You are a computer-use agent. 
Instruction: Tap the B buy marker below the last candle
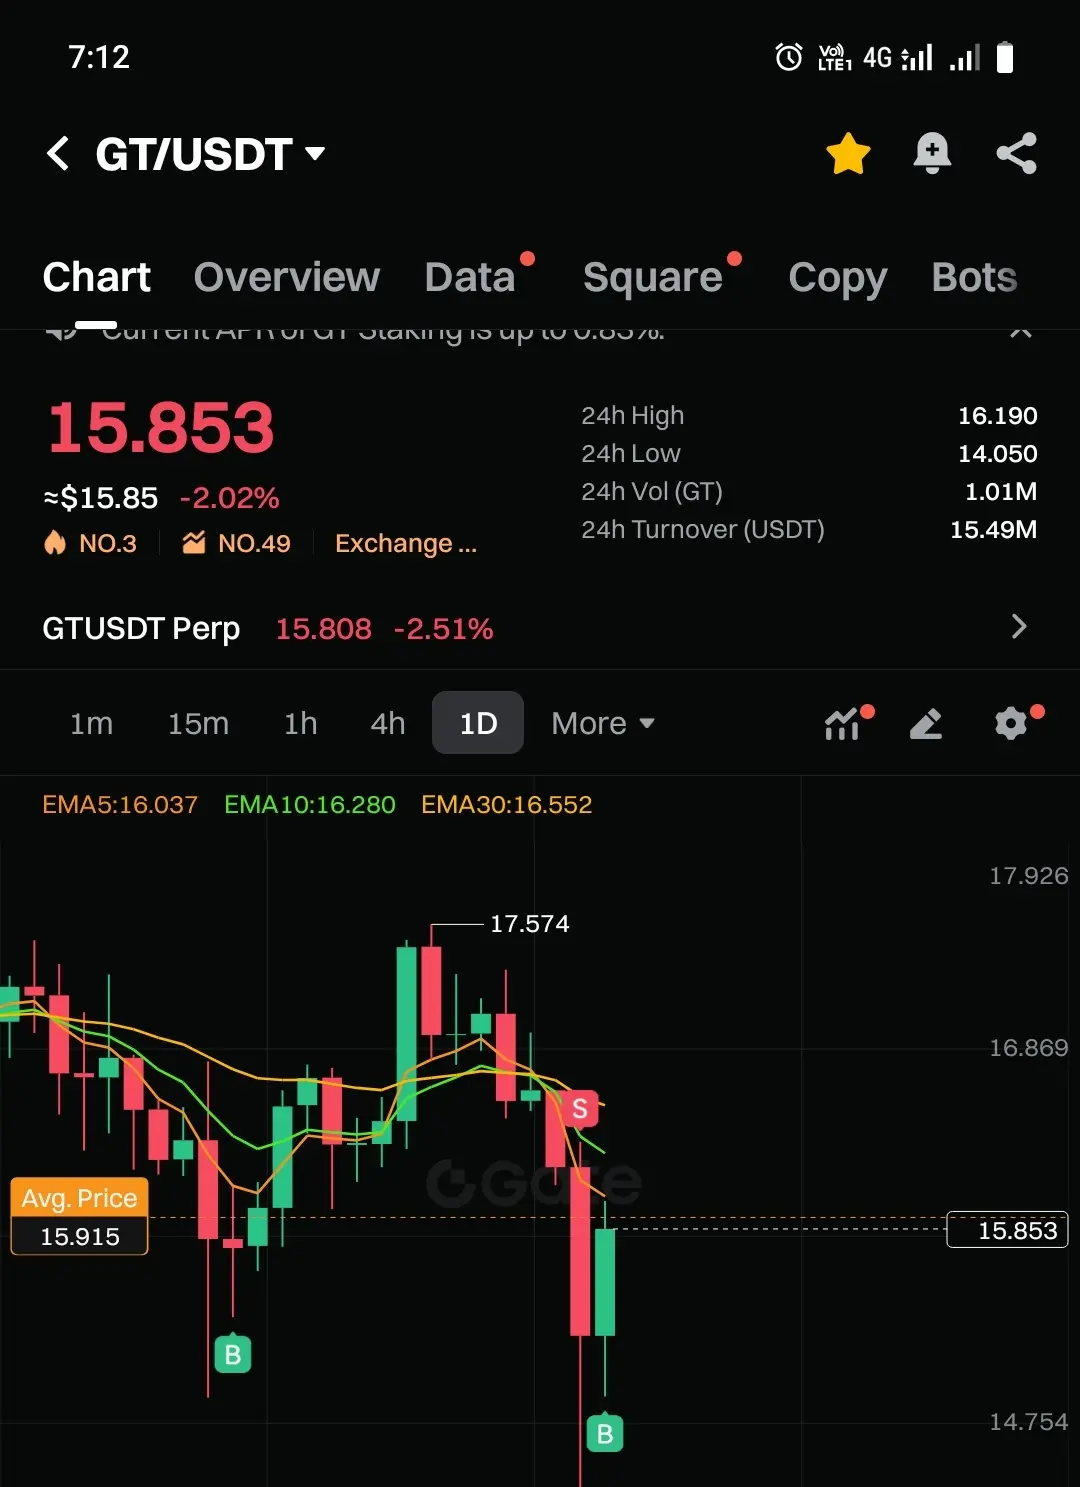[604, 1433]
